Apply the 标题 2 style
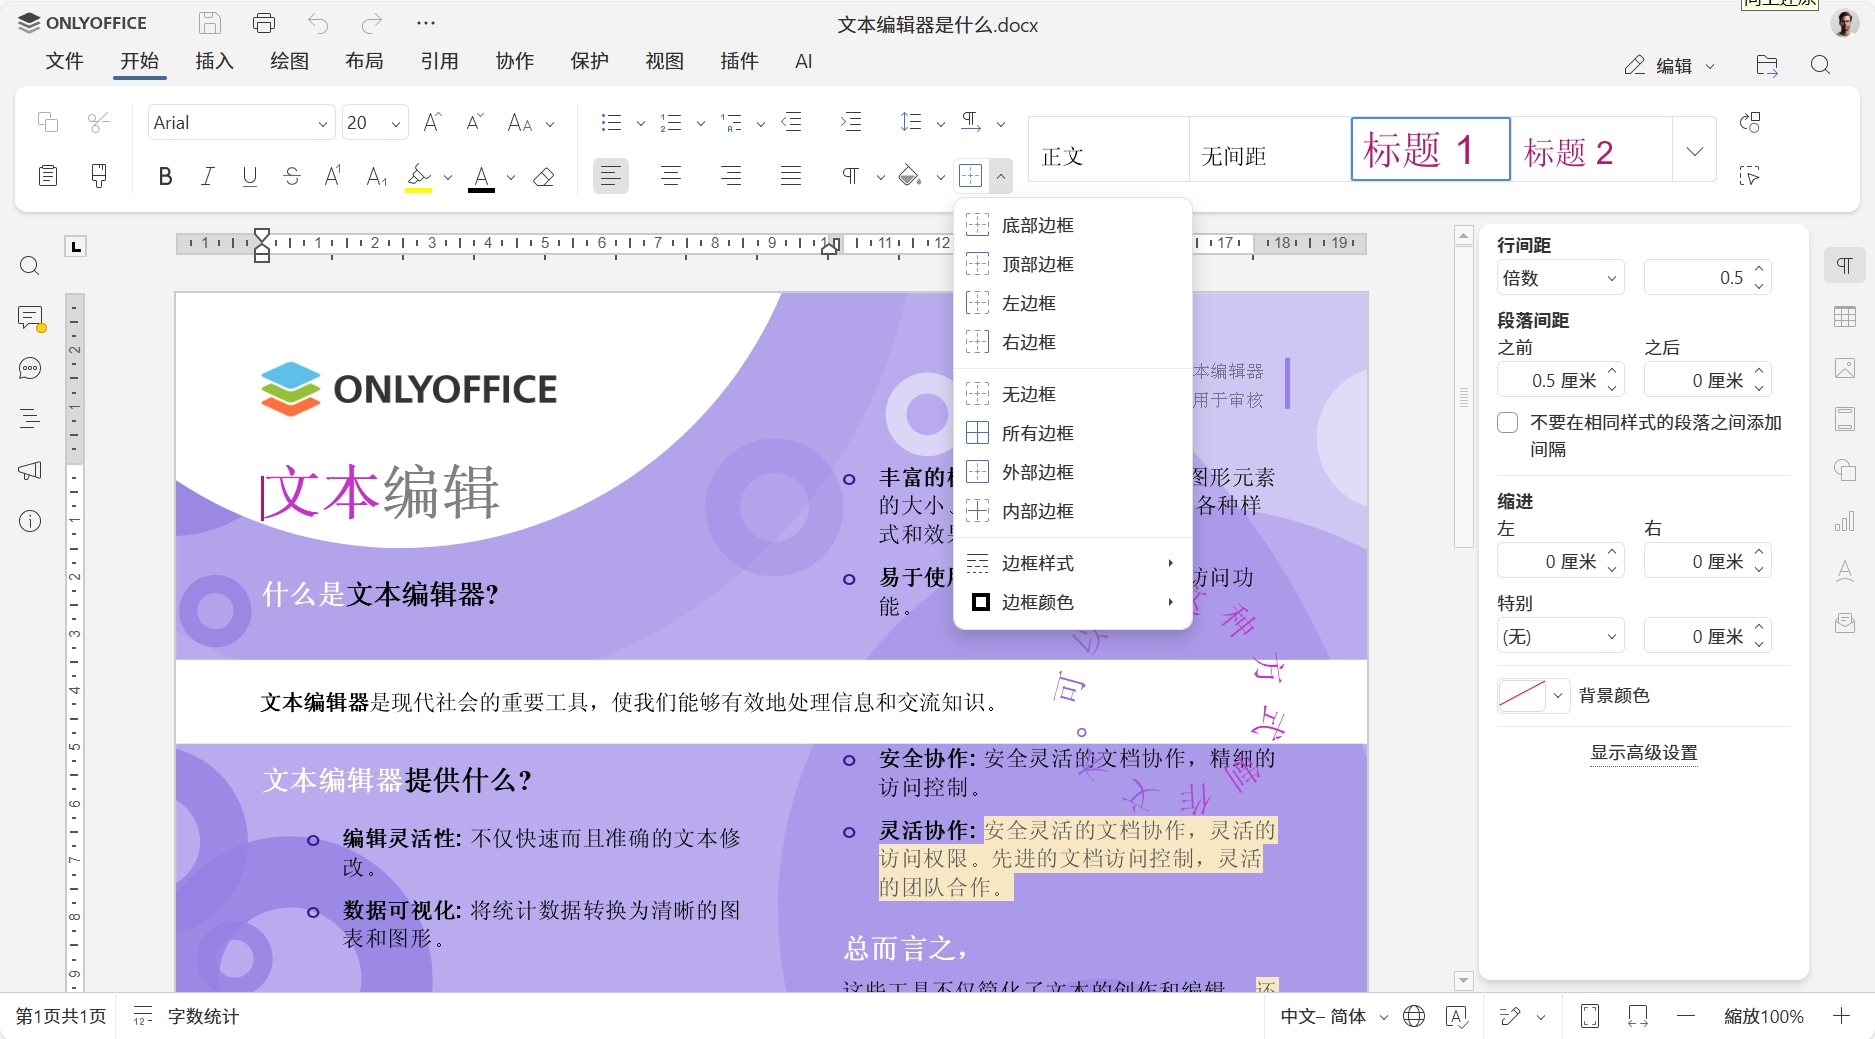 [1591, 149]
